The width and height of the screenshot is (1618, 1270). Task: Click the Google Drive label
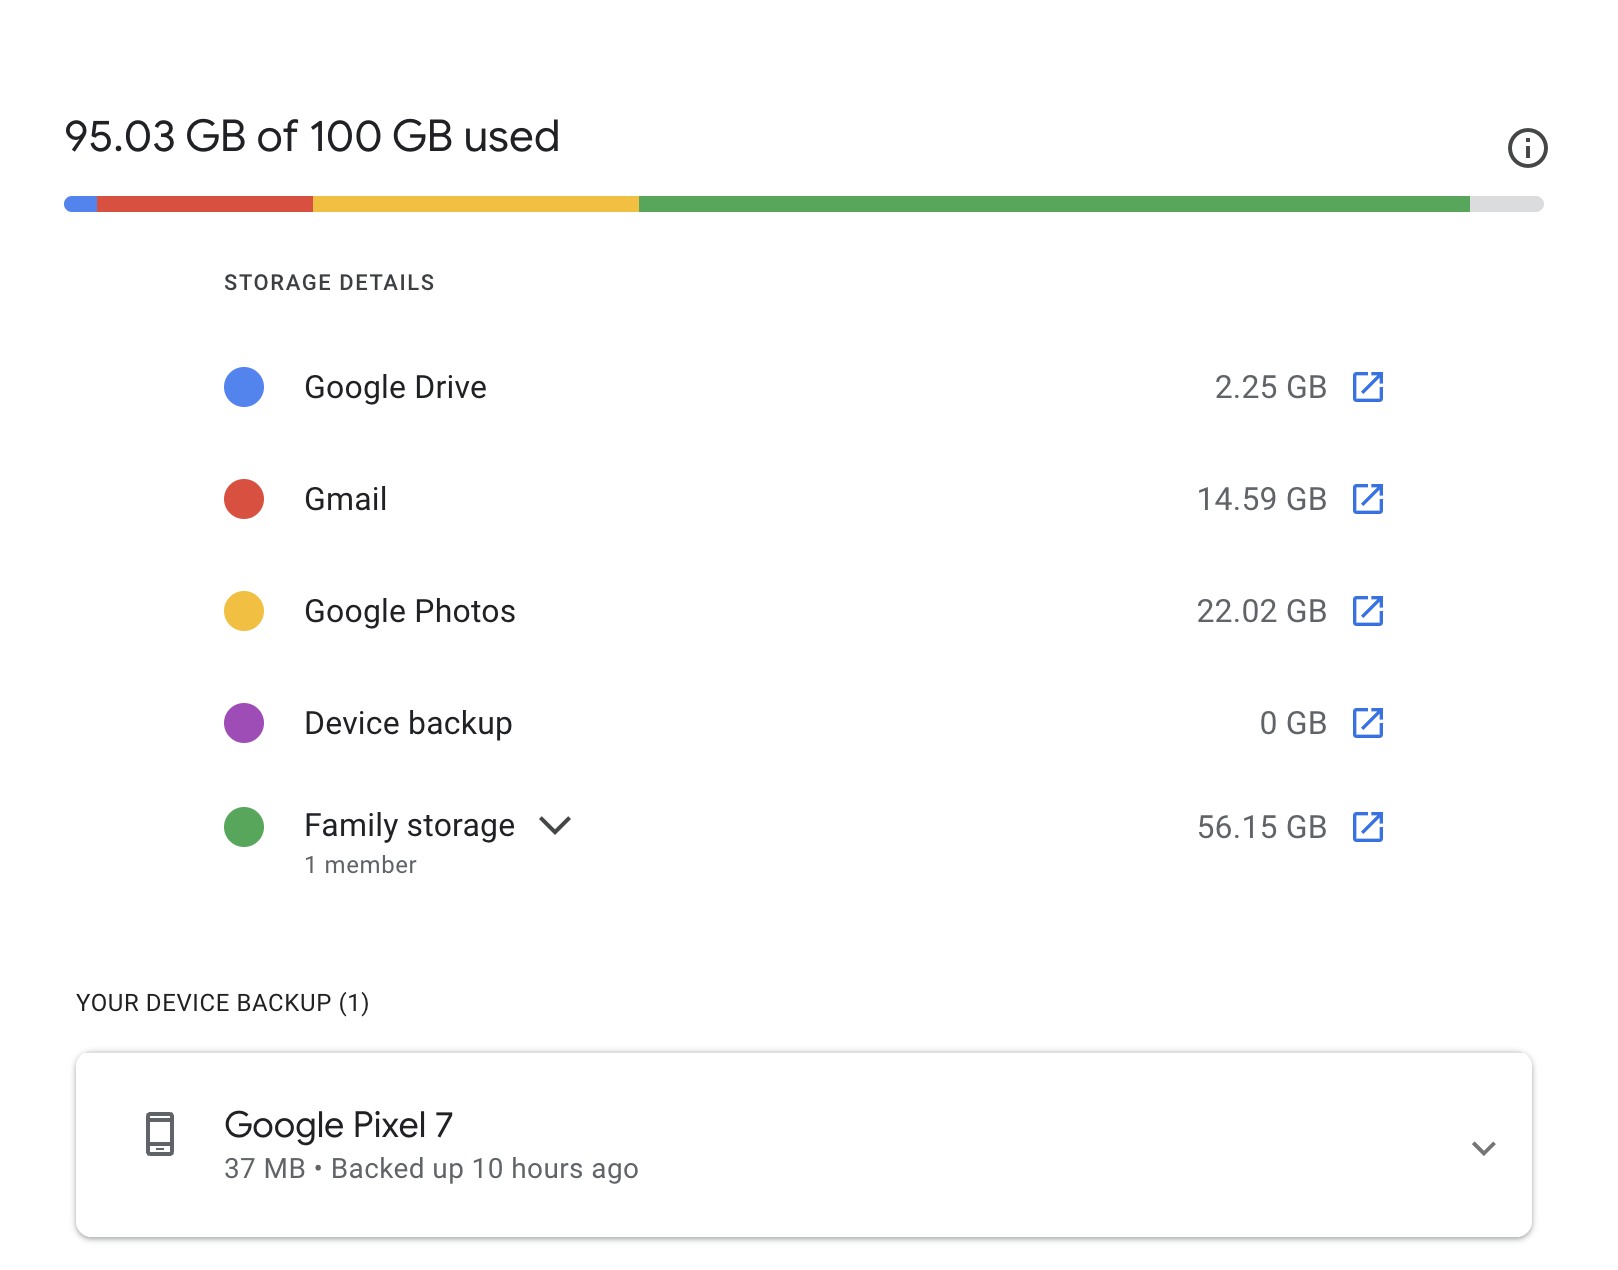point(395,387)
